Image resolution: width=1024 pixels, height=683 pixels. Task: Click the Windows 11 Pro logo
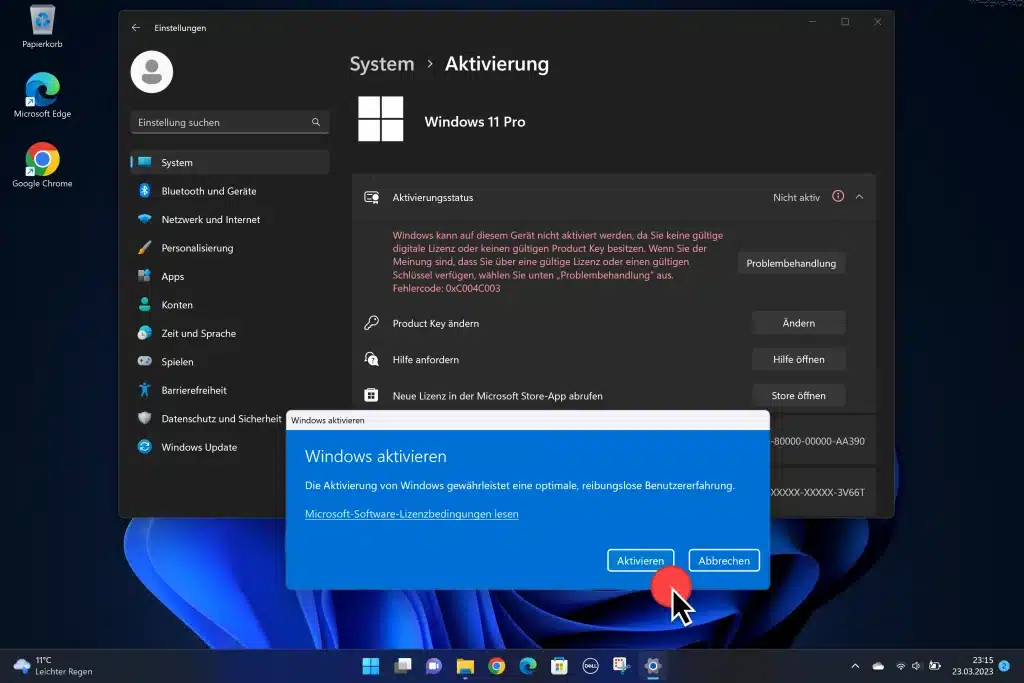381,119
